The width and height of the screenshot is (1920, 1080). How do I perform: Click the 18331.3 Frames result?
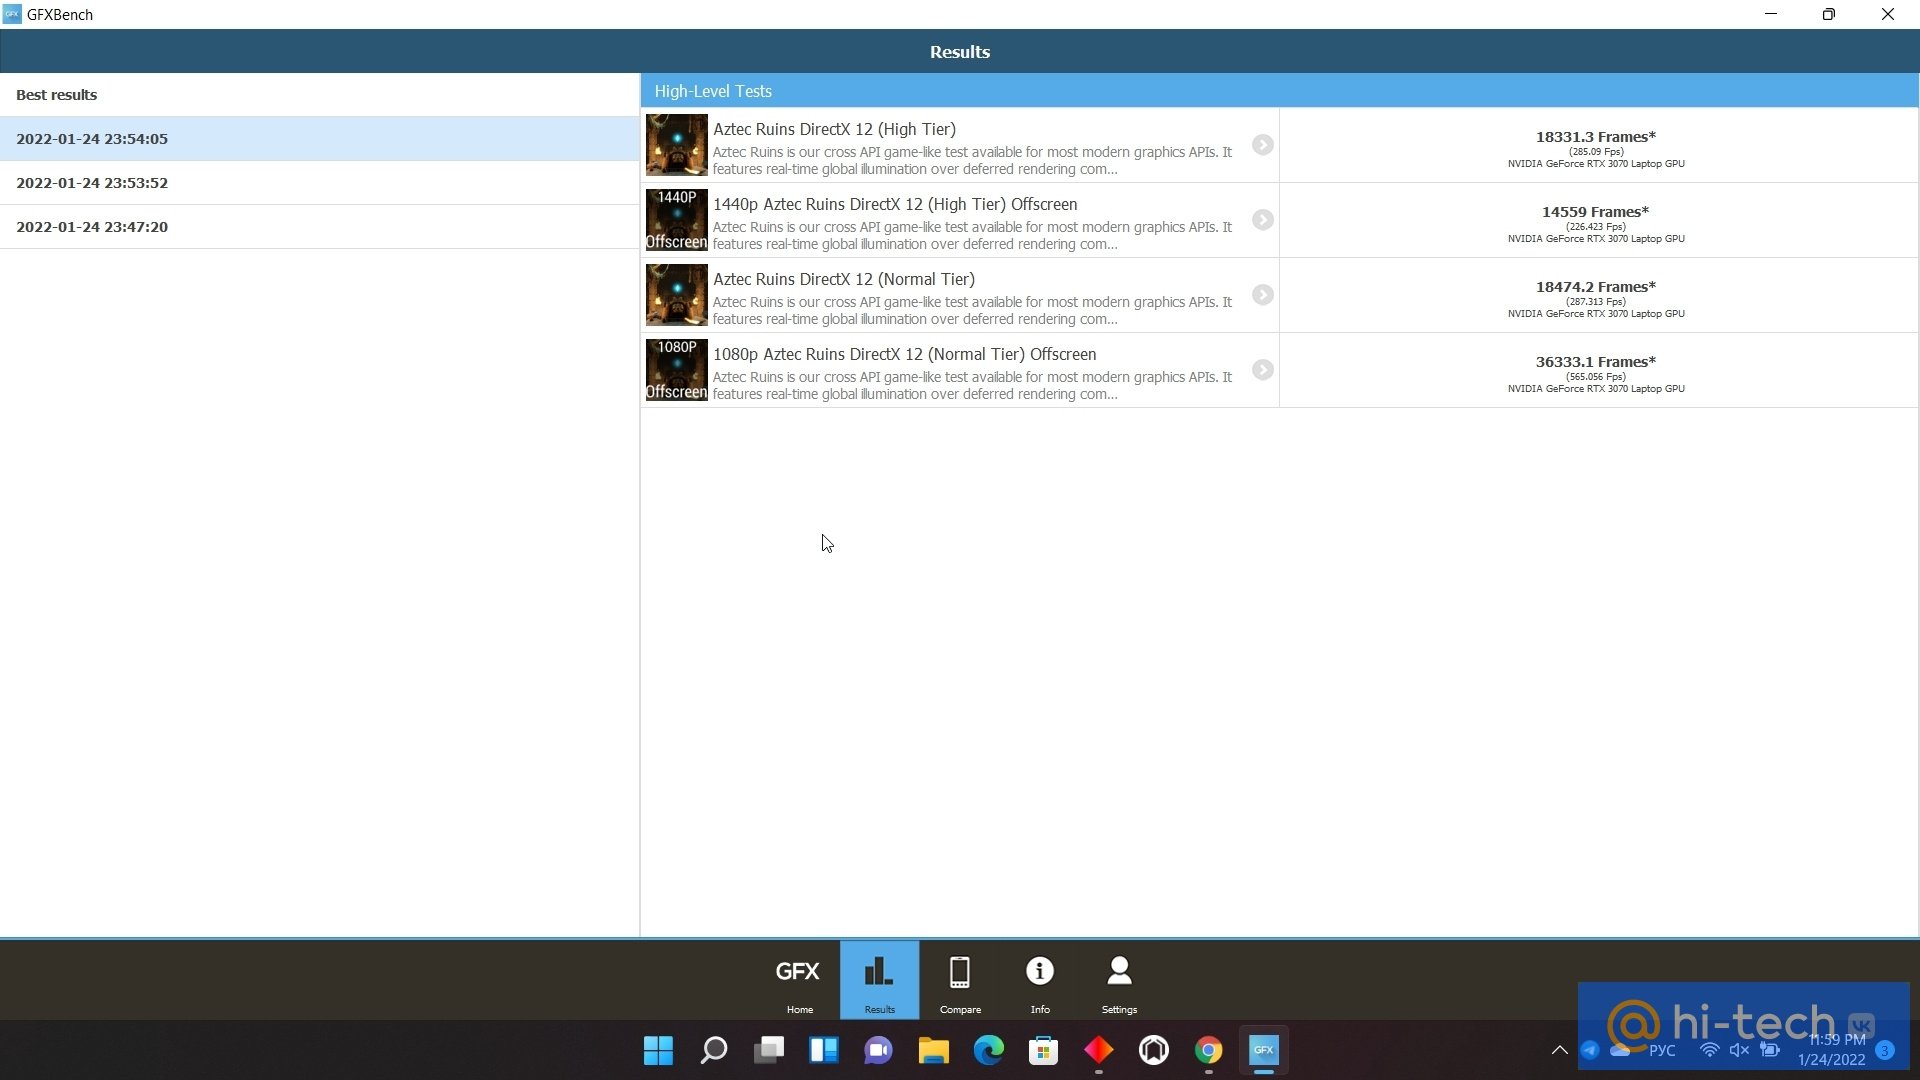pyautogui.click(x=1596, y=137)
